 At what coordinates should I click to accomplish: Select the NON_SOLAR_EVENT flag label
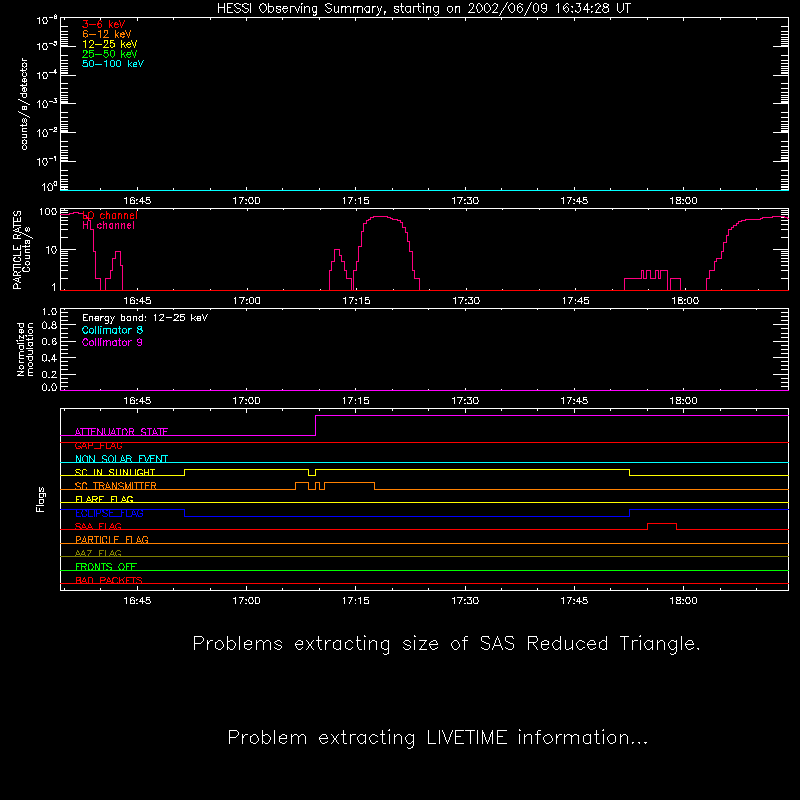click(x=121, y=459)
